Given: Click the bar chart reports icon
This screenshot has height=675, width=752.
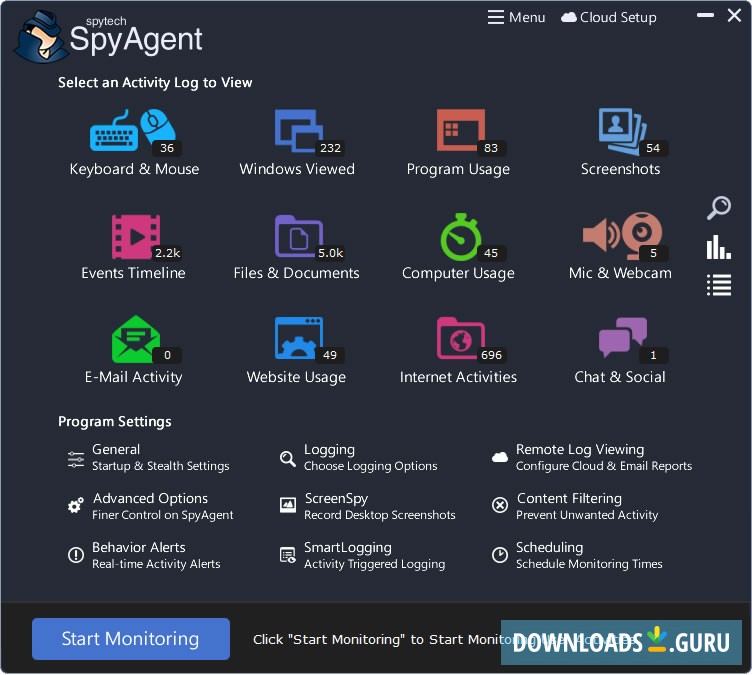Looking at the screenshot, I should pos(718,247).
